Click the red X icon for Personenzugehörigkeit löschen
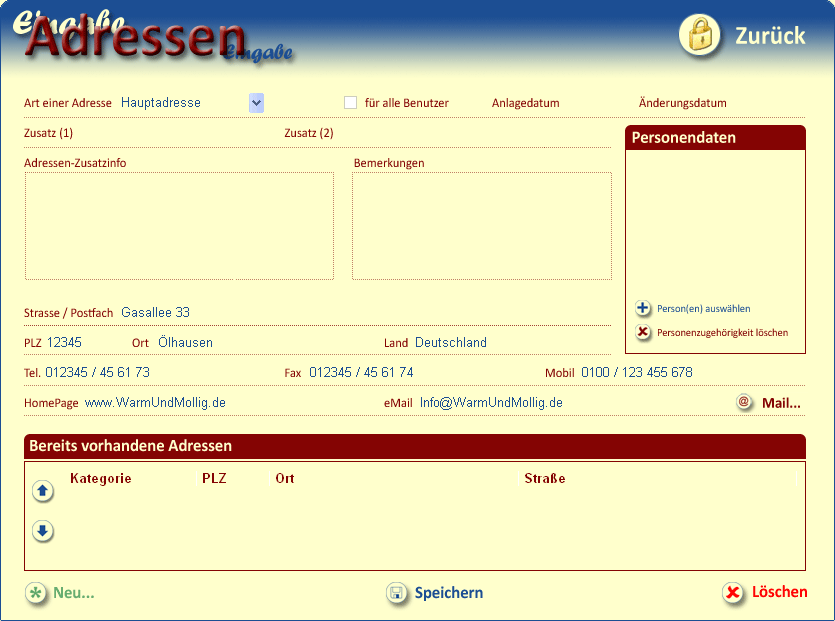Screen dimensions: 835x621 643,332
